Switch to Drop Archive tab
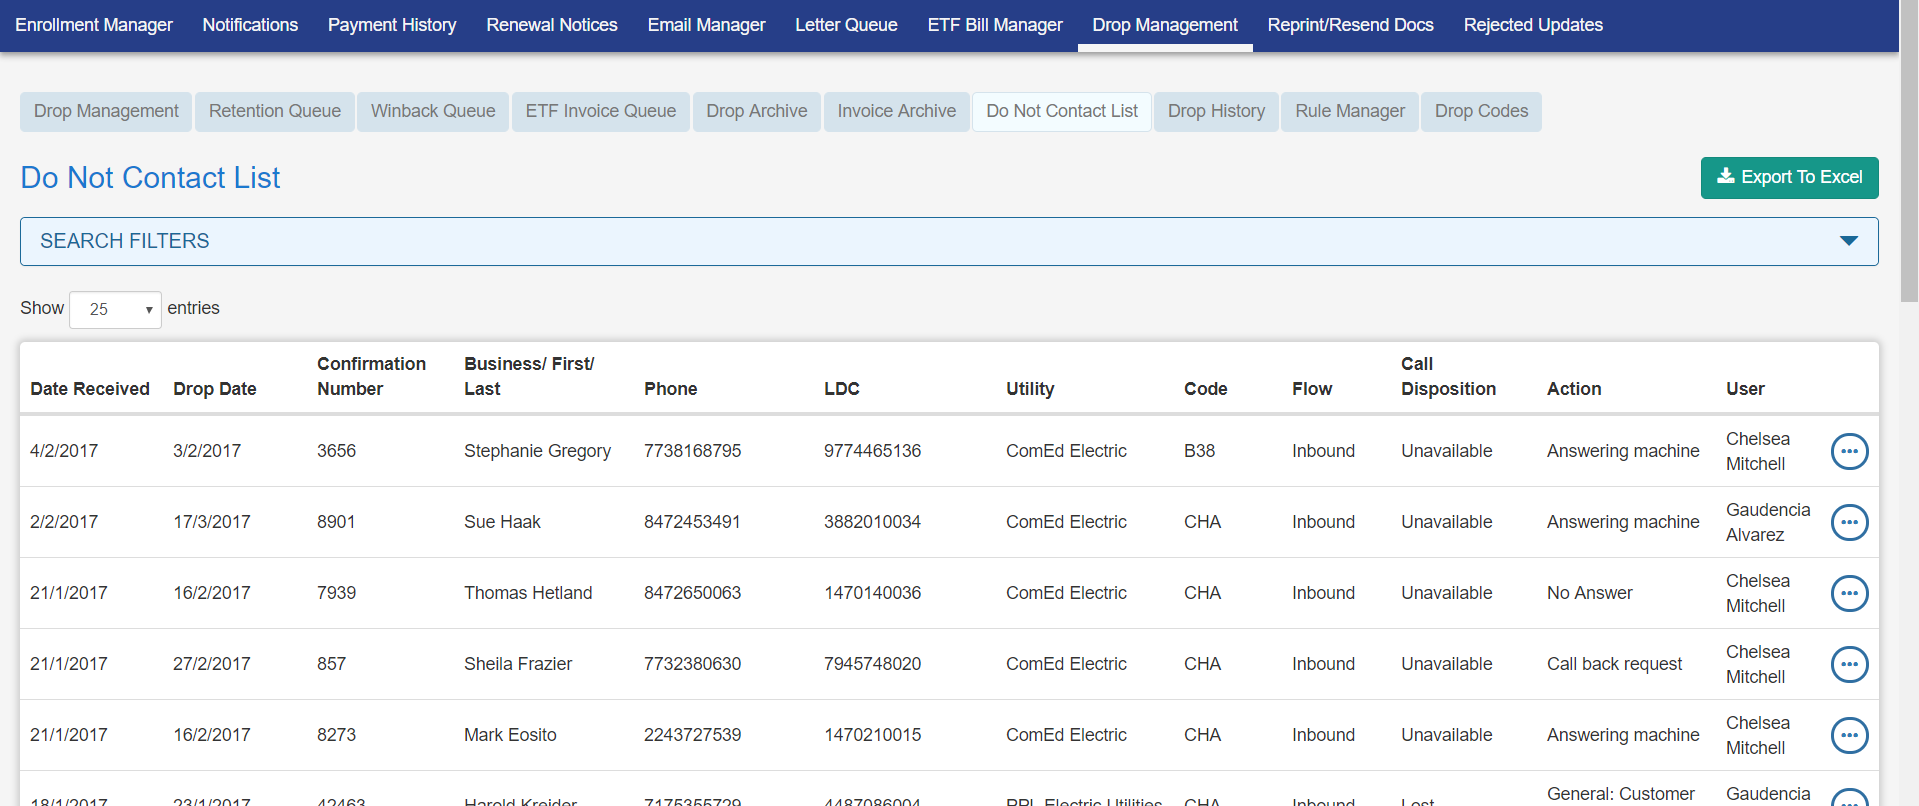Image resolution: width=1919 pixels, height=806 pixels. (757, 111)
